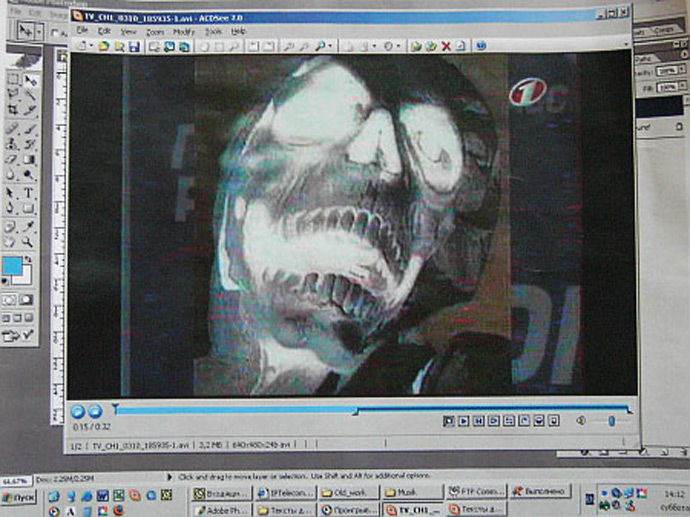This screenshot has height=517, width=690.
Task: Click the Save icon in ACDSee toolbar
Action: click(133, 46)
